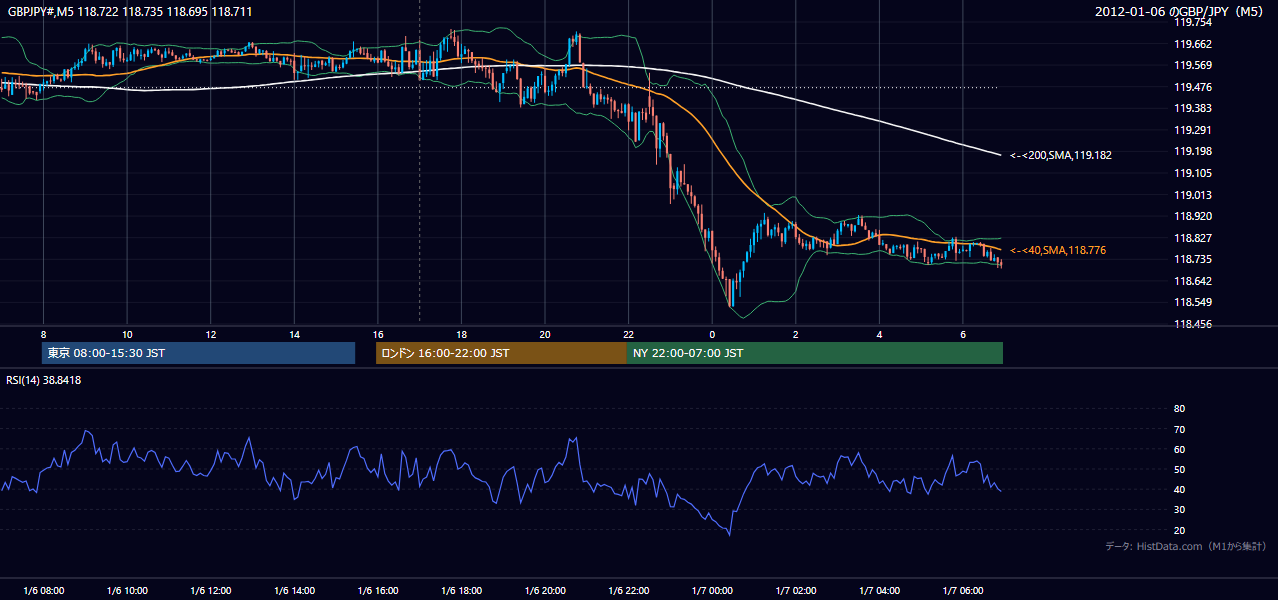Click RSI scale level 80
The image size is (1278, 600).
[1179, 409]
